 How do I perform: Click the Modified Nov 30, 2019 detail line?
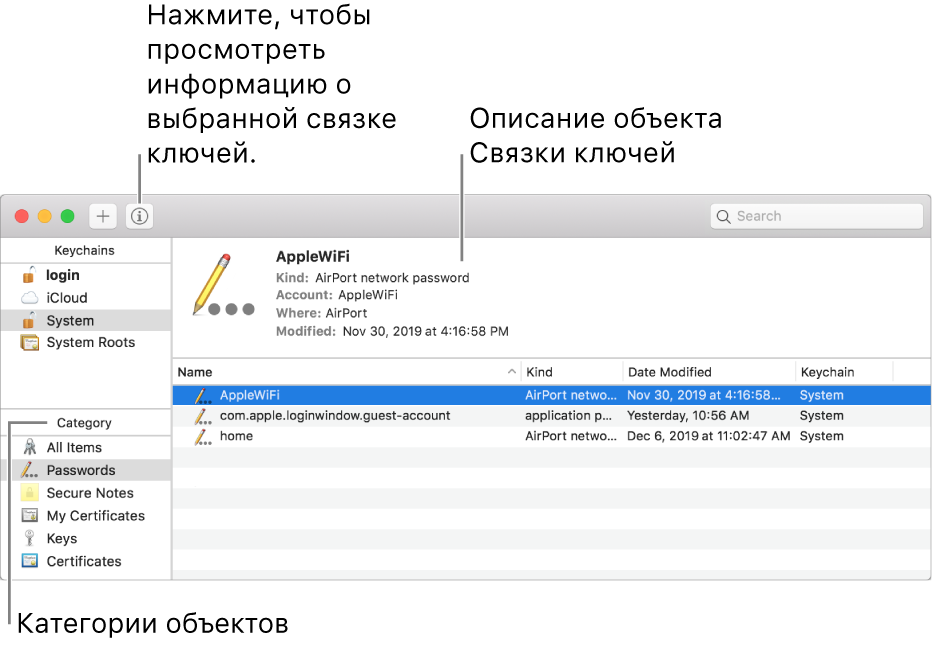point(393,331)
